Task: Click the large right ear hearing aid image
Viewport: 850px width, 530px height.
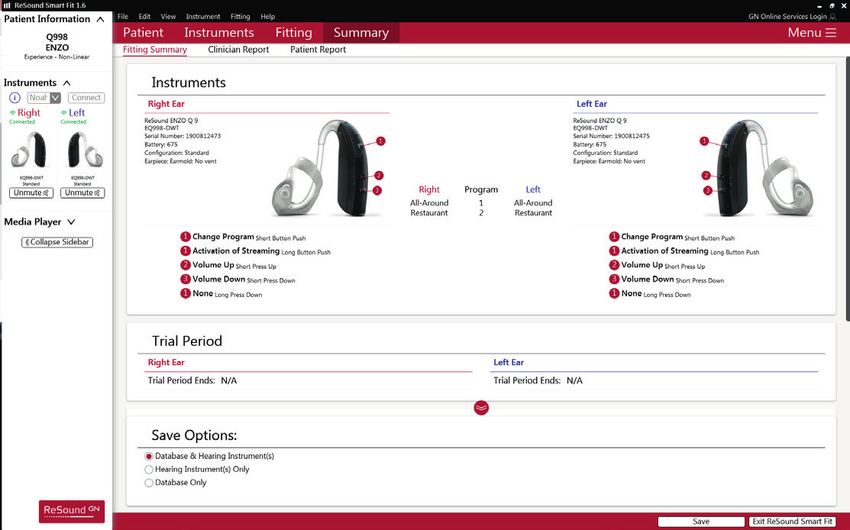Action: tap(320, 169)
